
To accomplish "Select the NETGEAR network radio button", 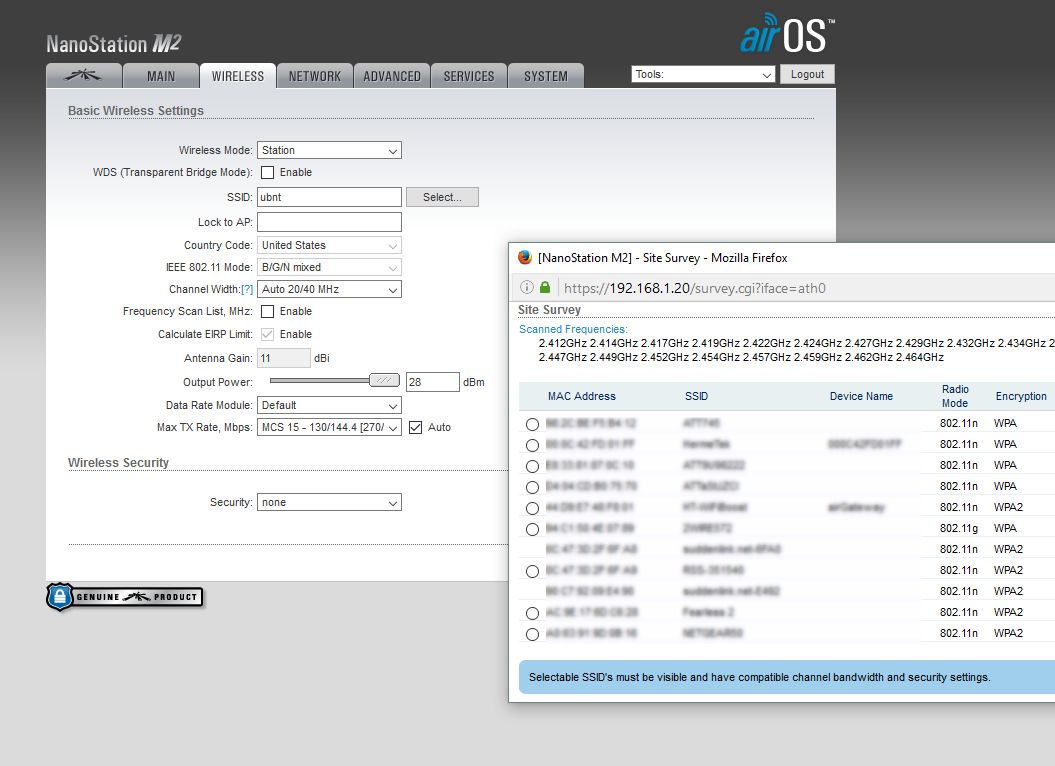I will tap(532, 634).
